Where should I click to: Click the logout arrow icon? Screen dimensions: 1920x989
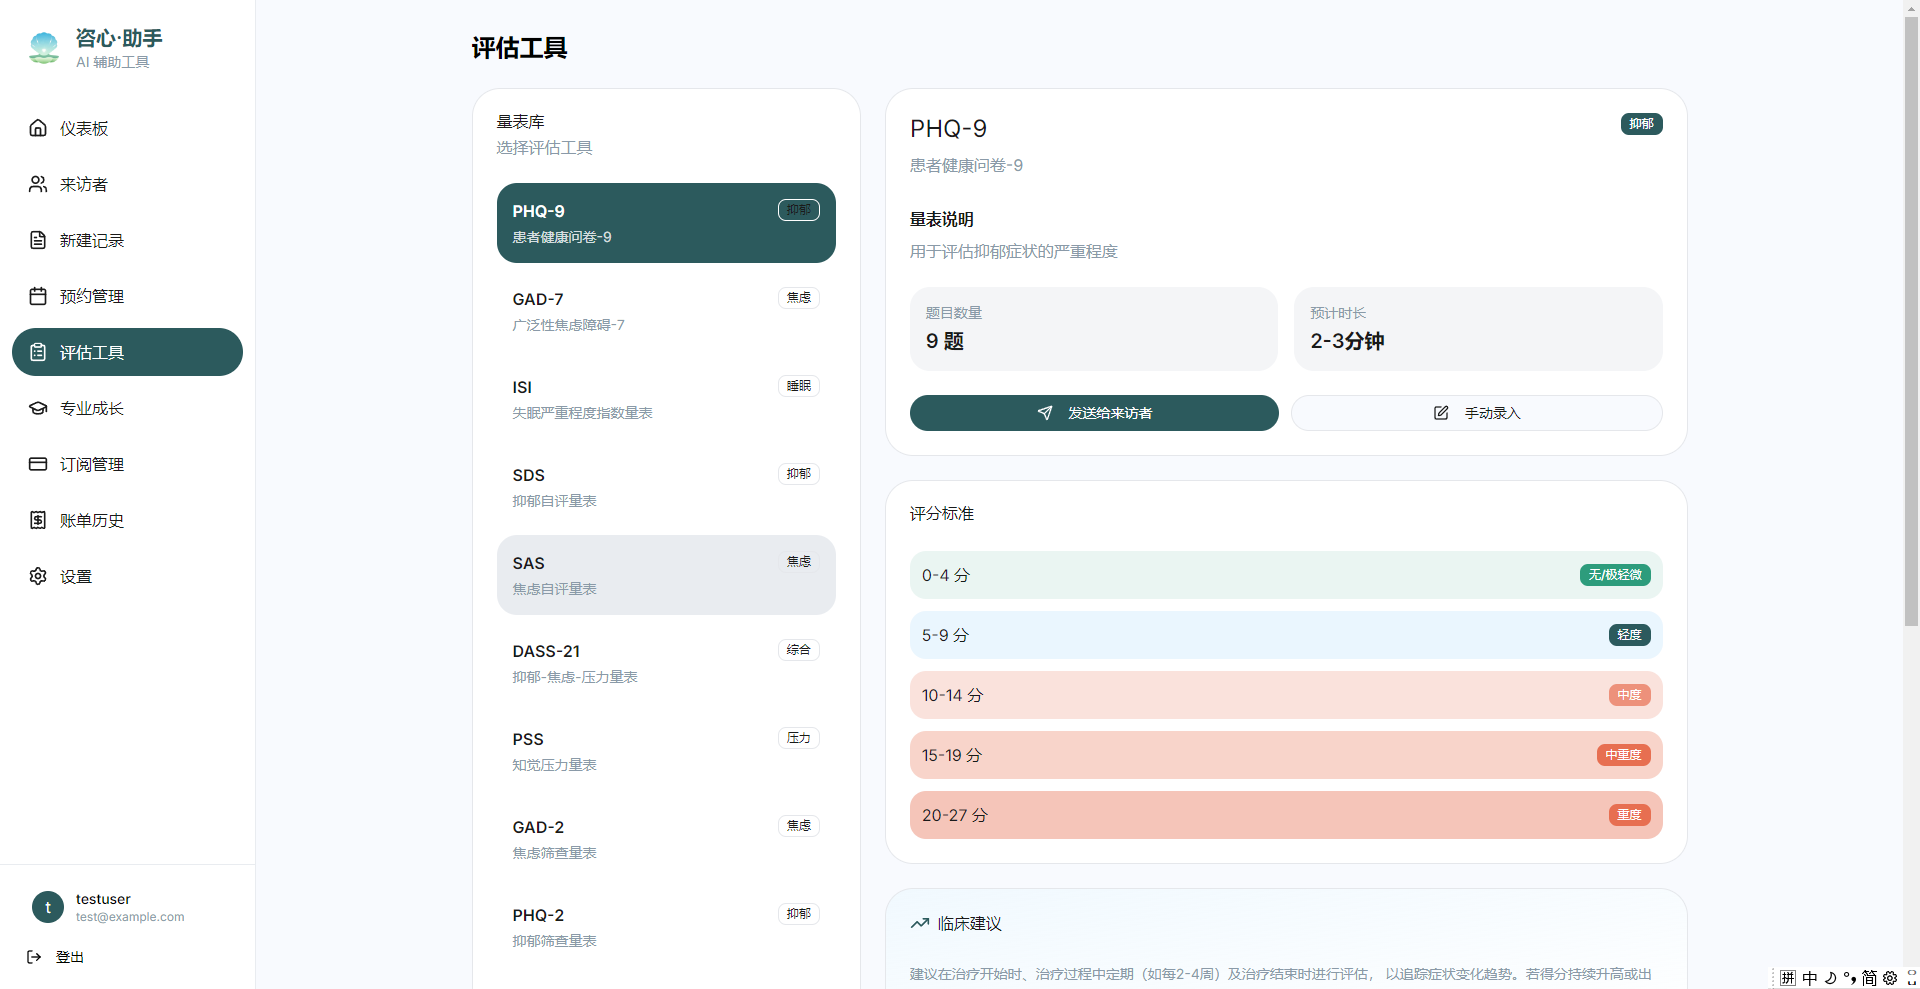[34, 957]
